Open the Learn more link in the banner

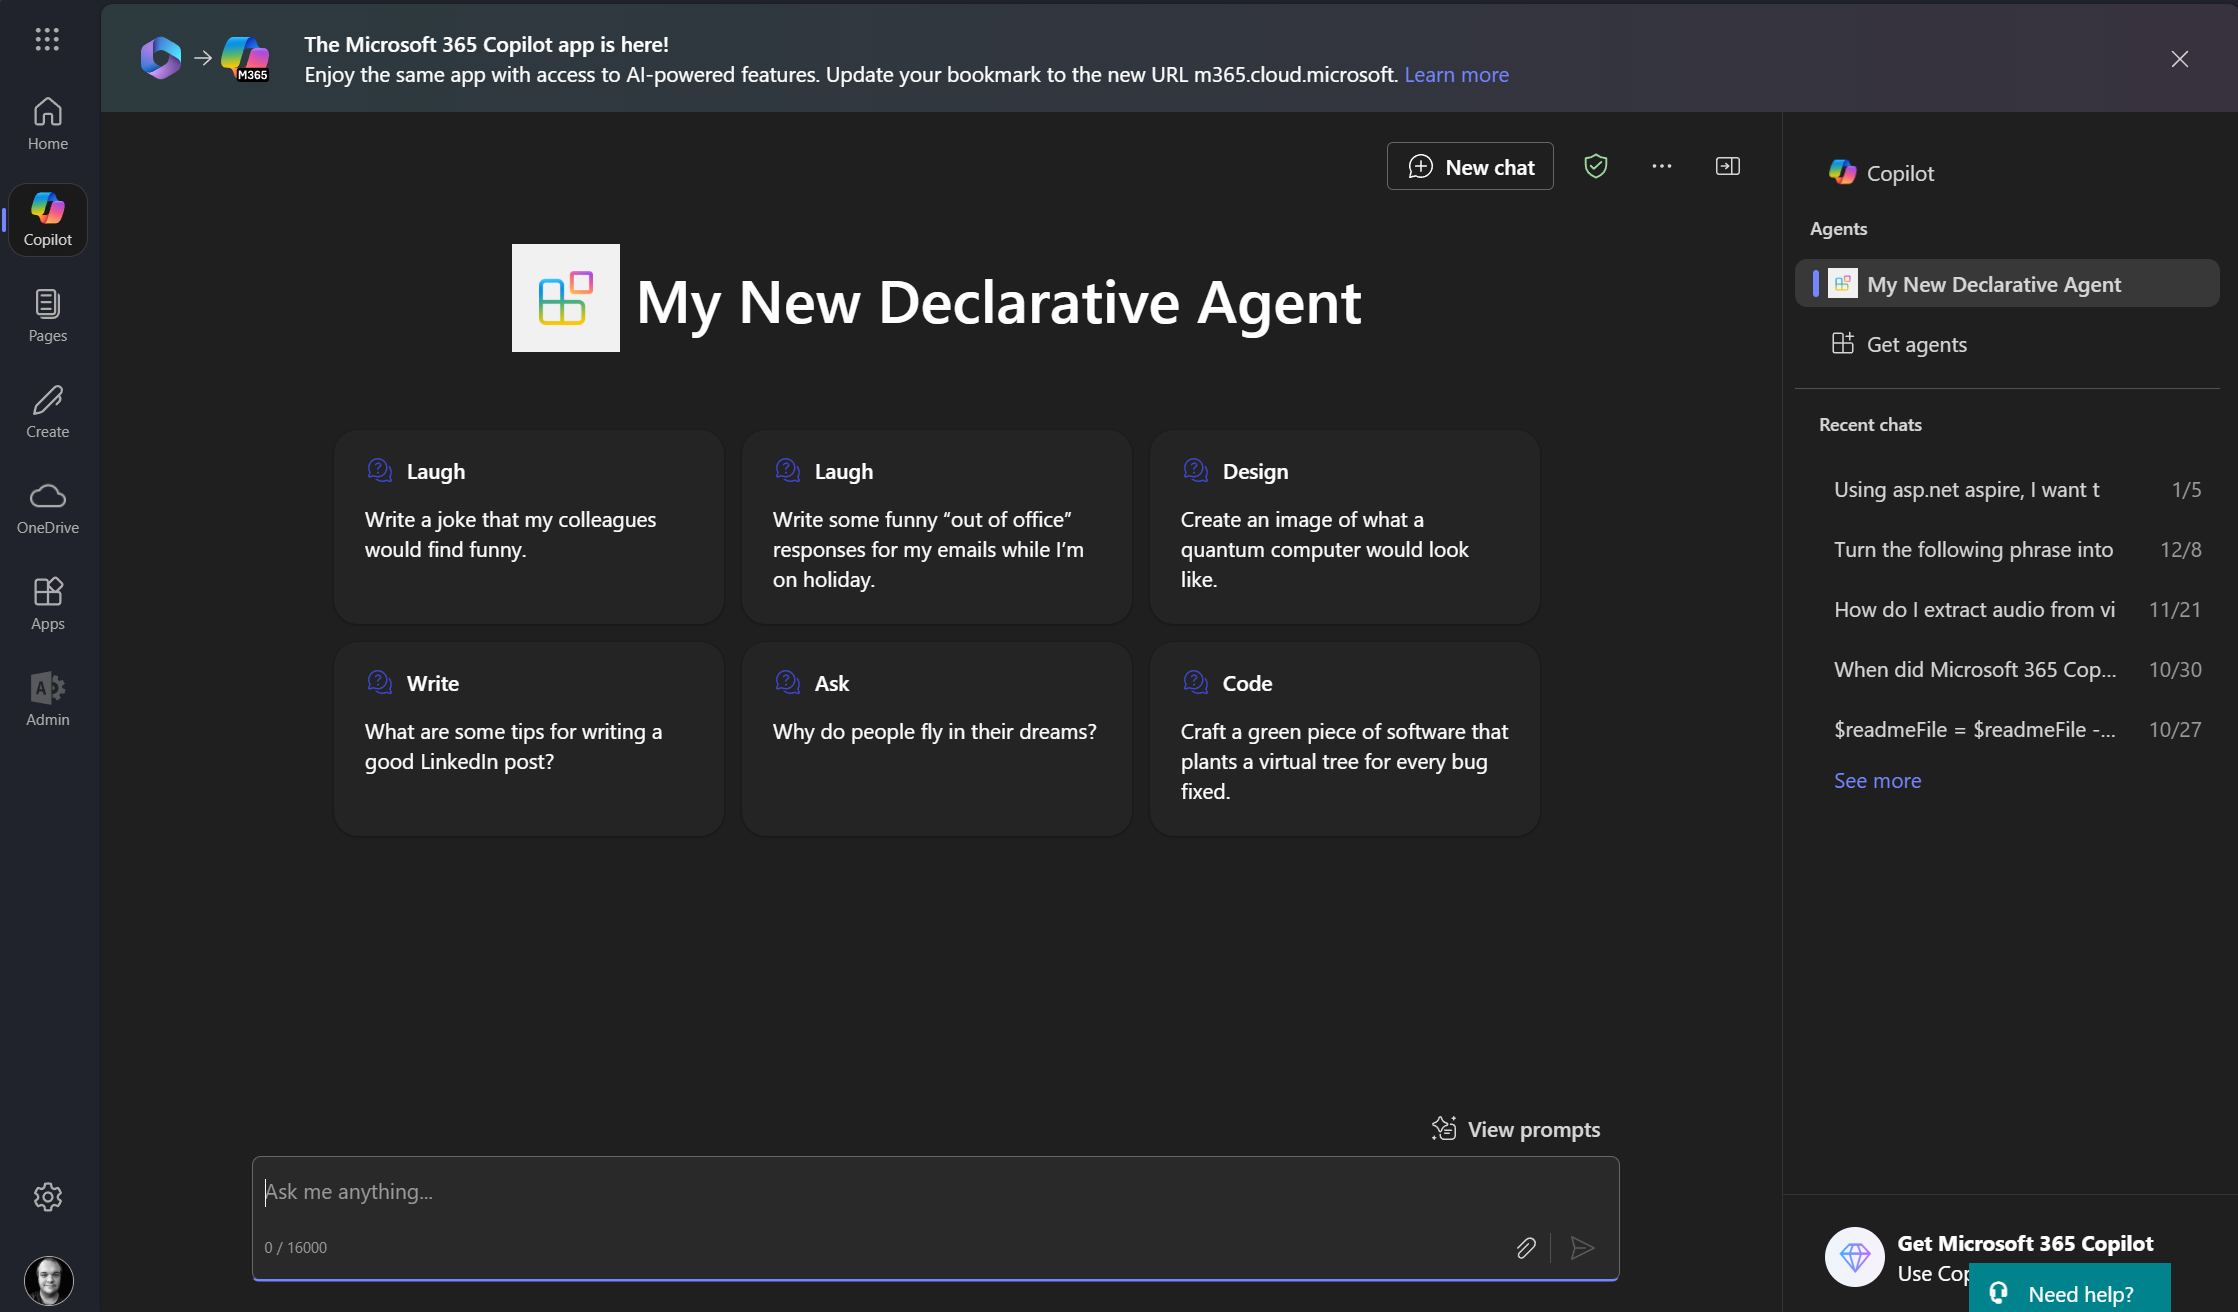click(1457, 74)
